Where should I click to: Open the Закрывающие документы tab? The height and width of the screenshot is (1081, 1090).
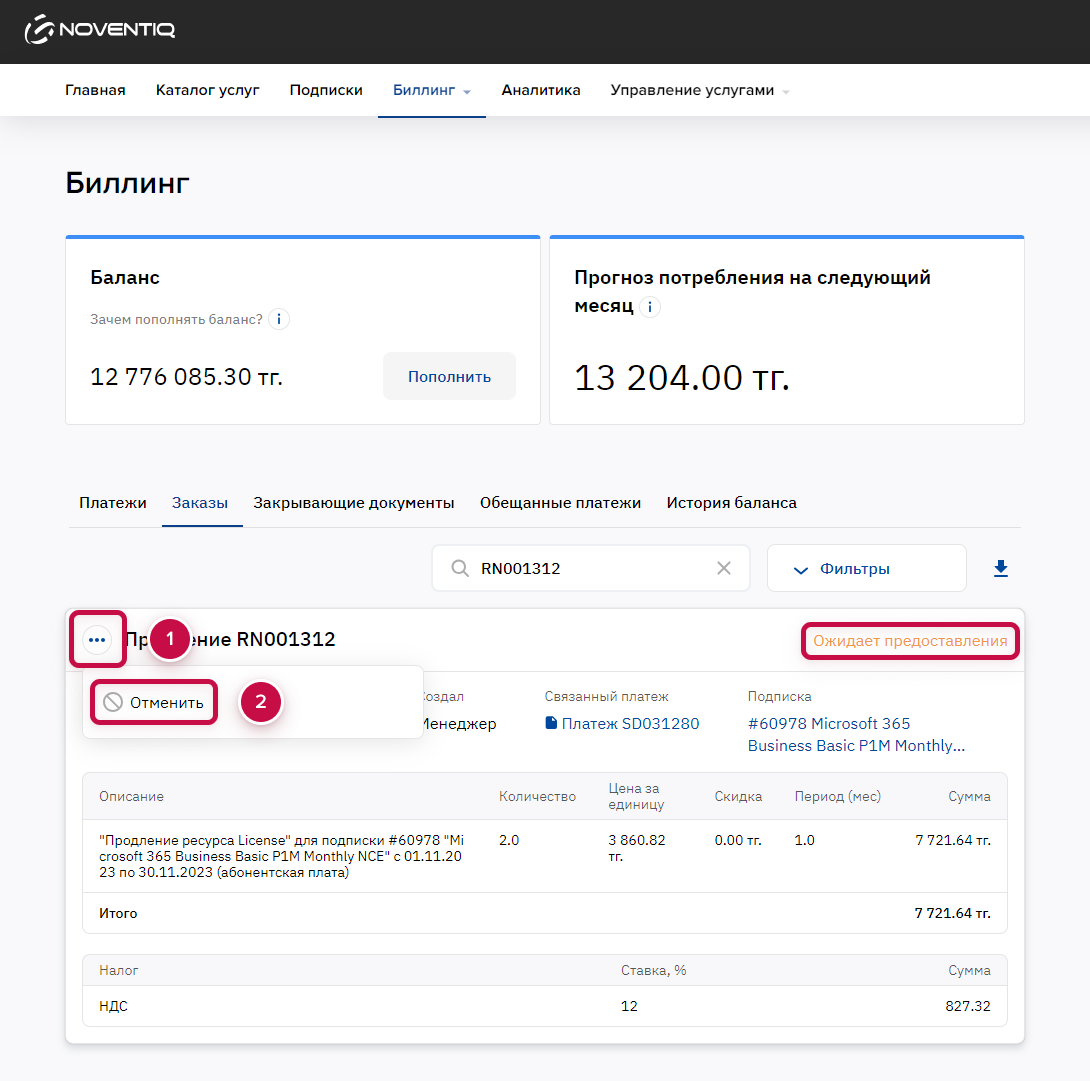pos(354,503)
